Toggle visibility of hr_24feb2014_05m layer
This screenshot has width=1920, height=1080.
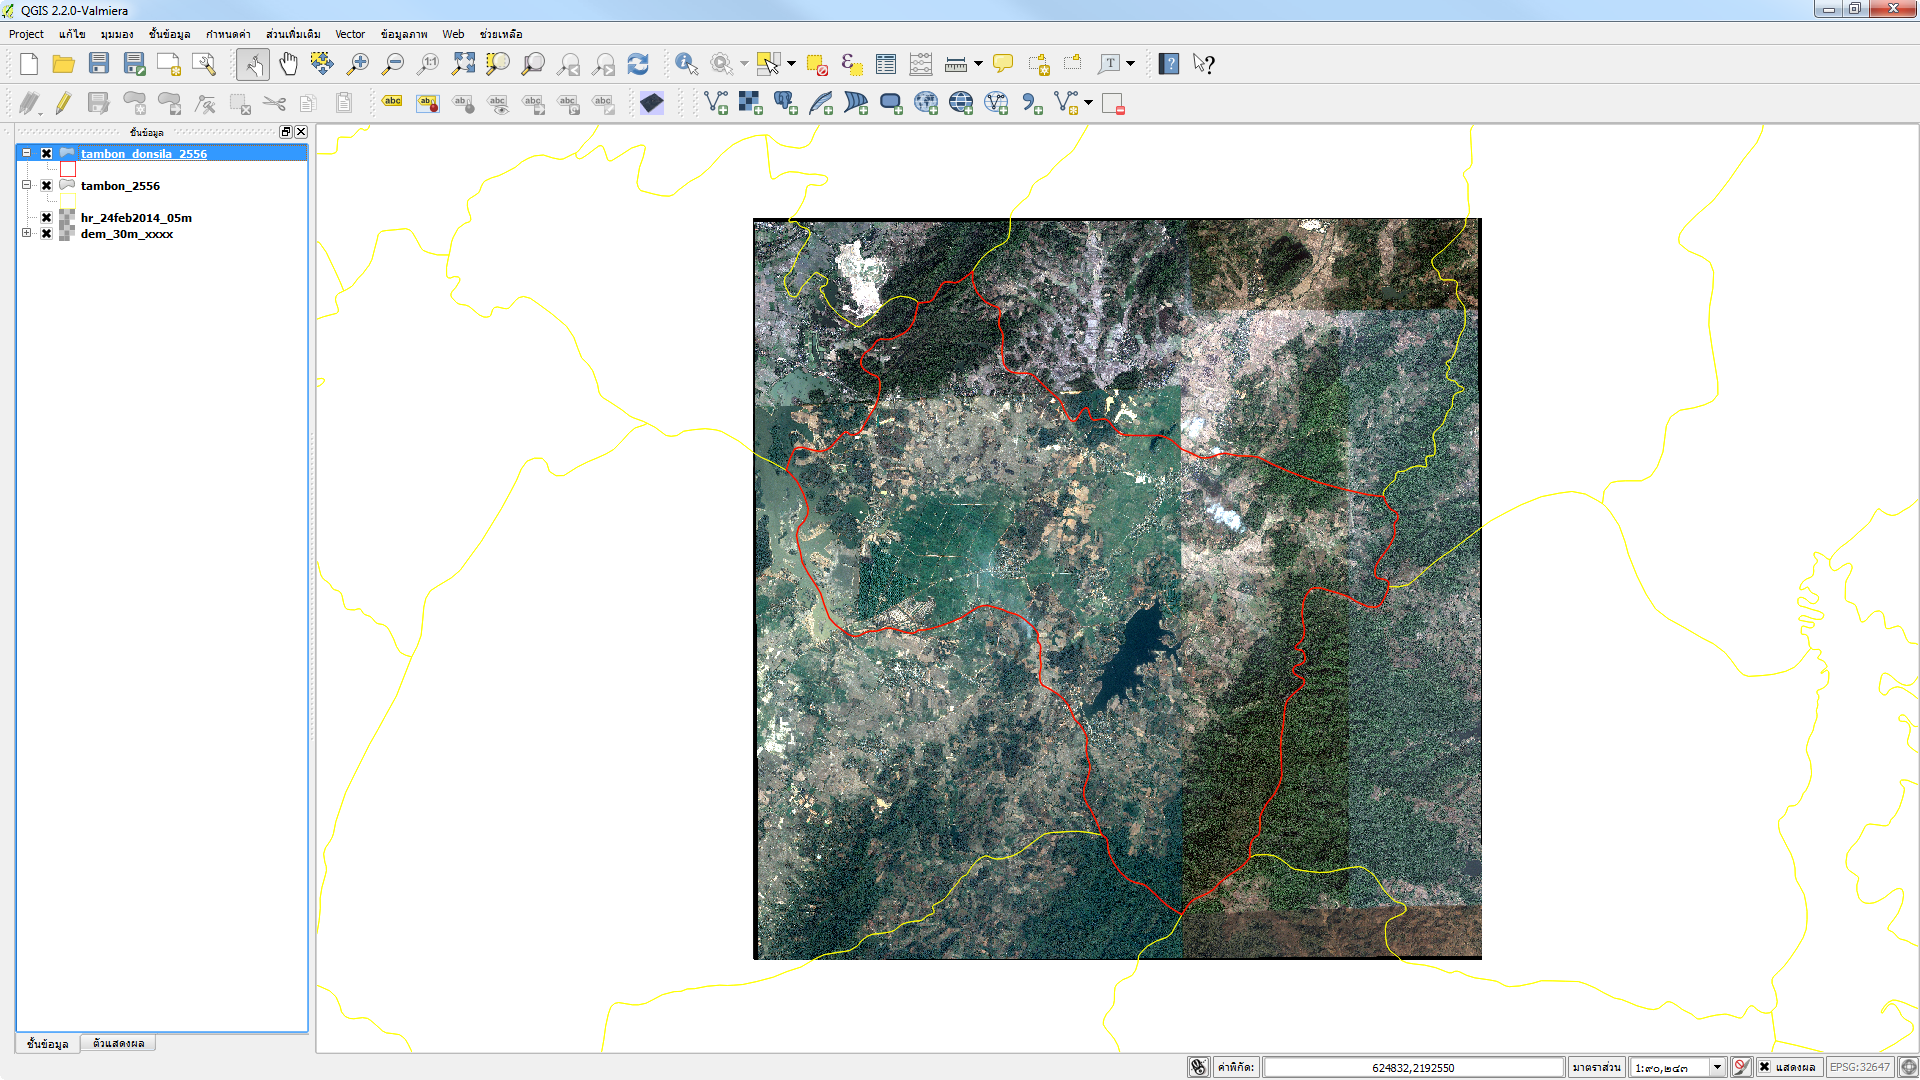46,217
